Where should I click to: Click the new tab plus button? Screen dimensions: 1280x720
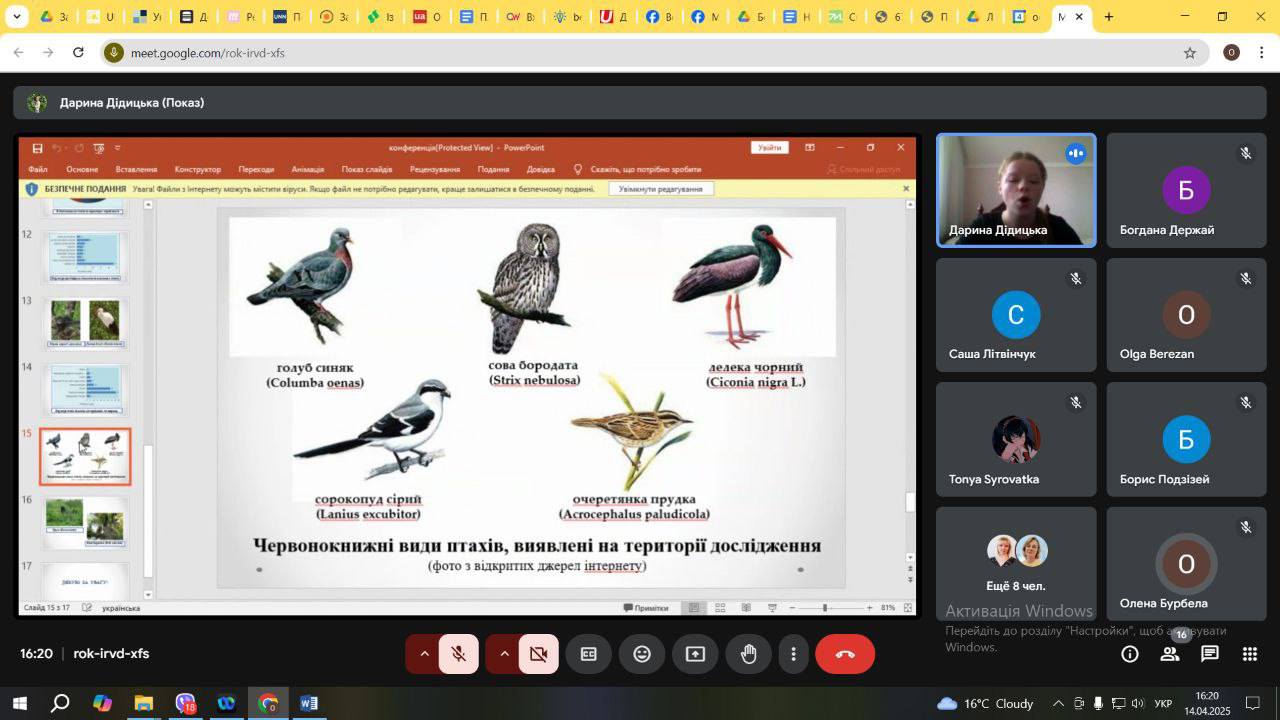coord(1108,17)
